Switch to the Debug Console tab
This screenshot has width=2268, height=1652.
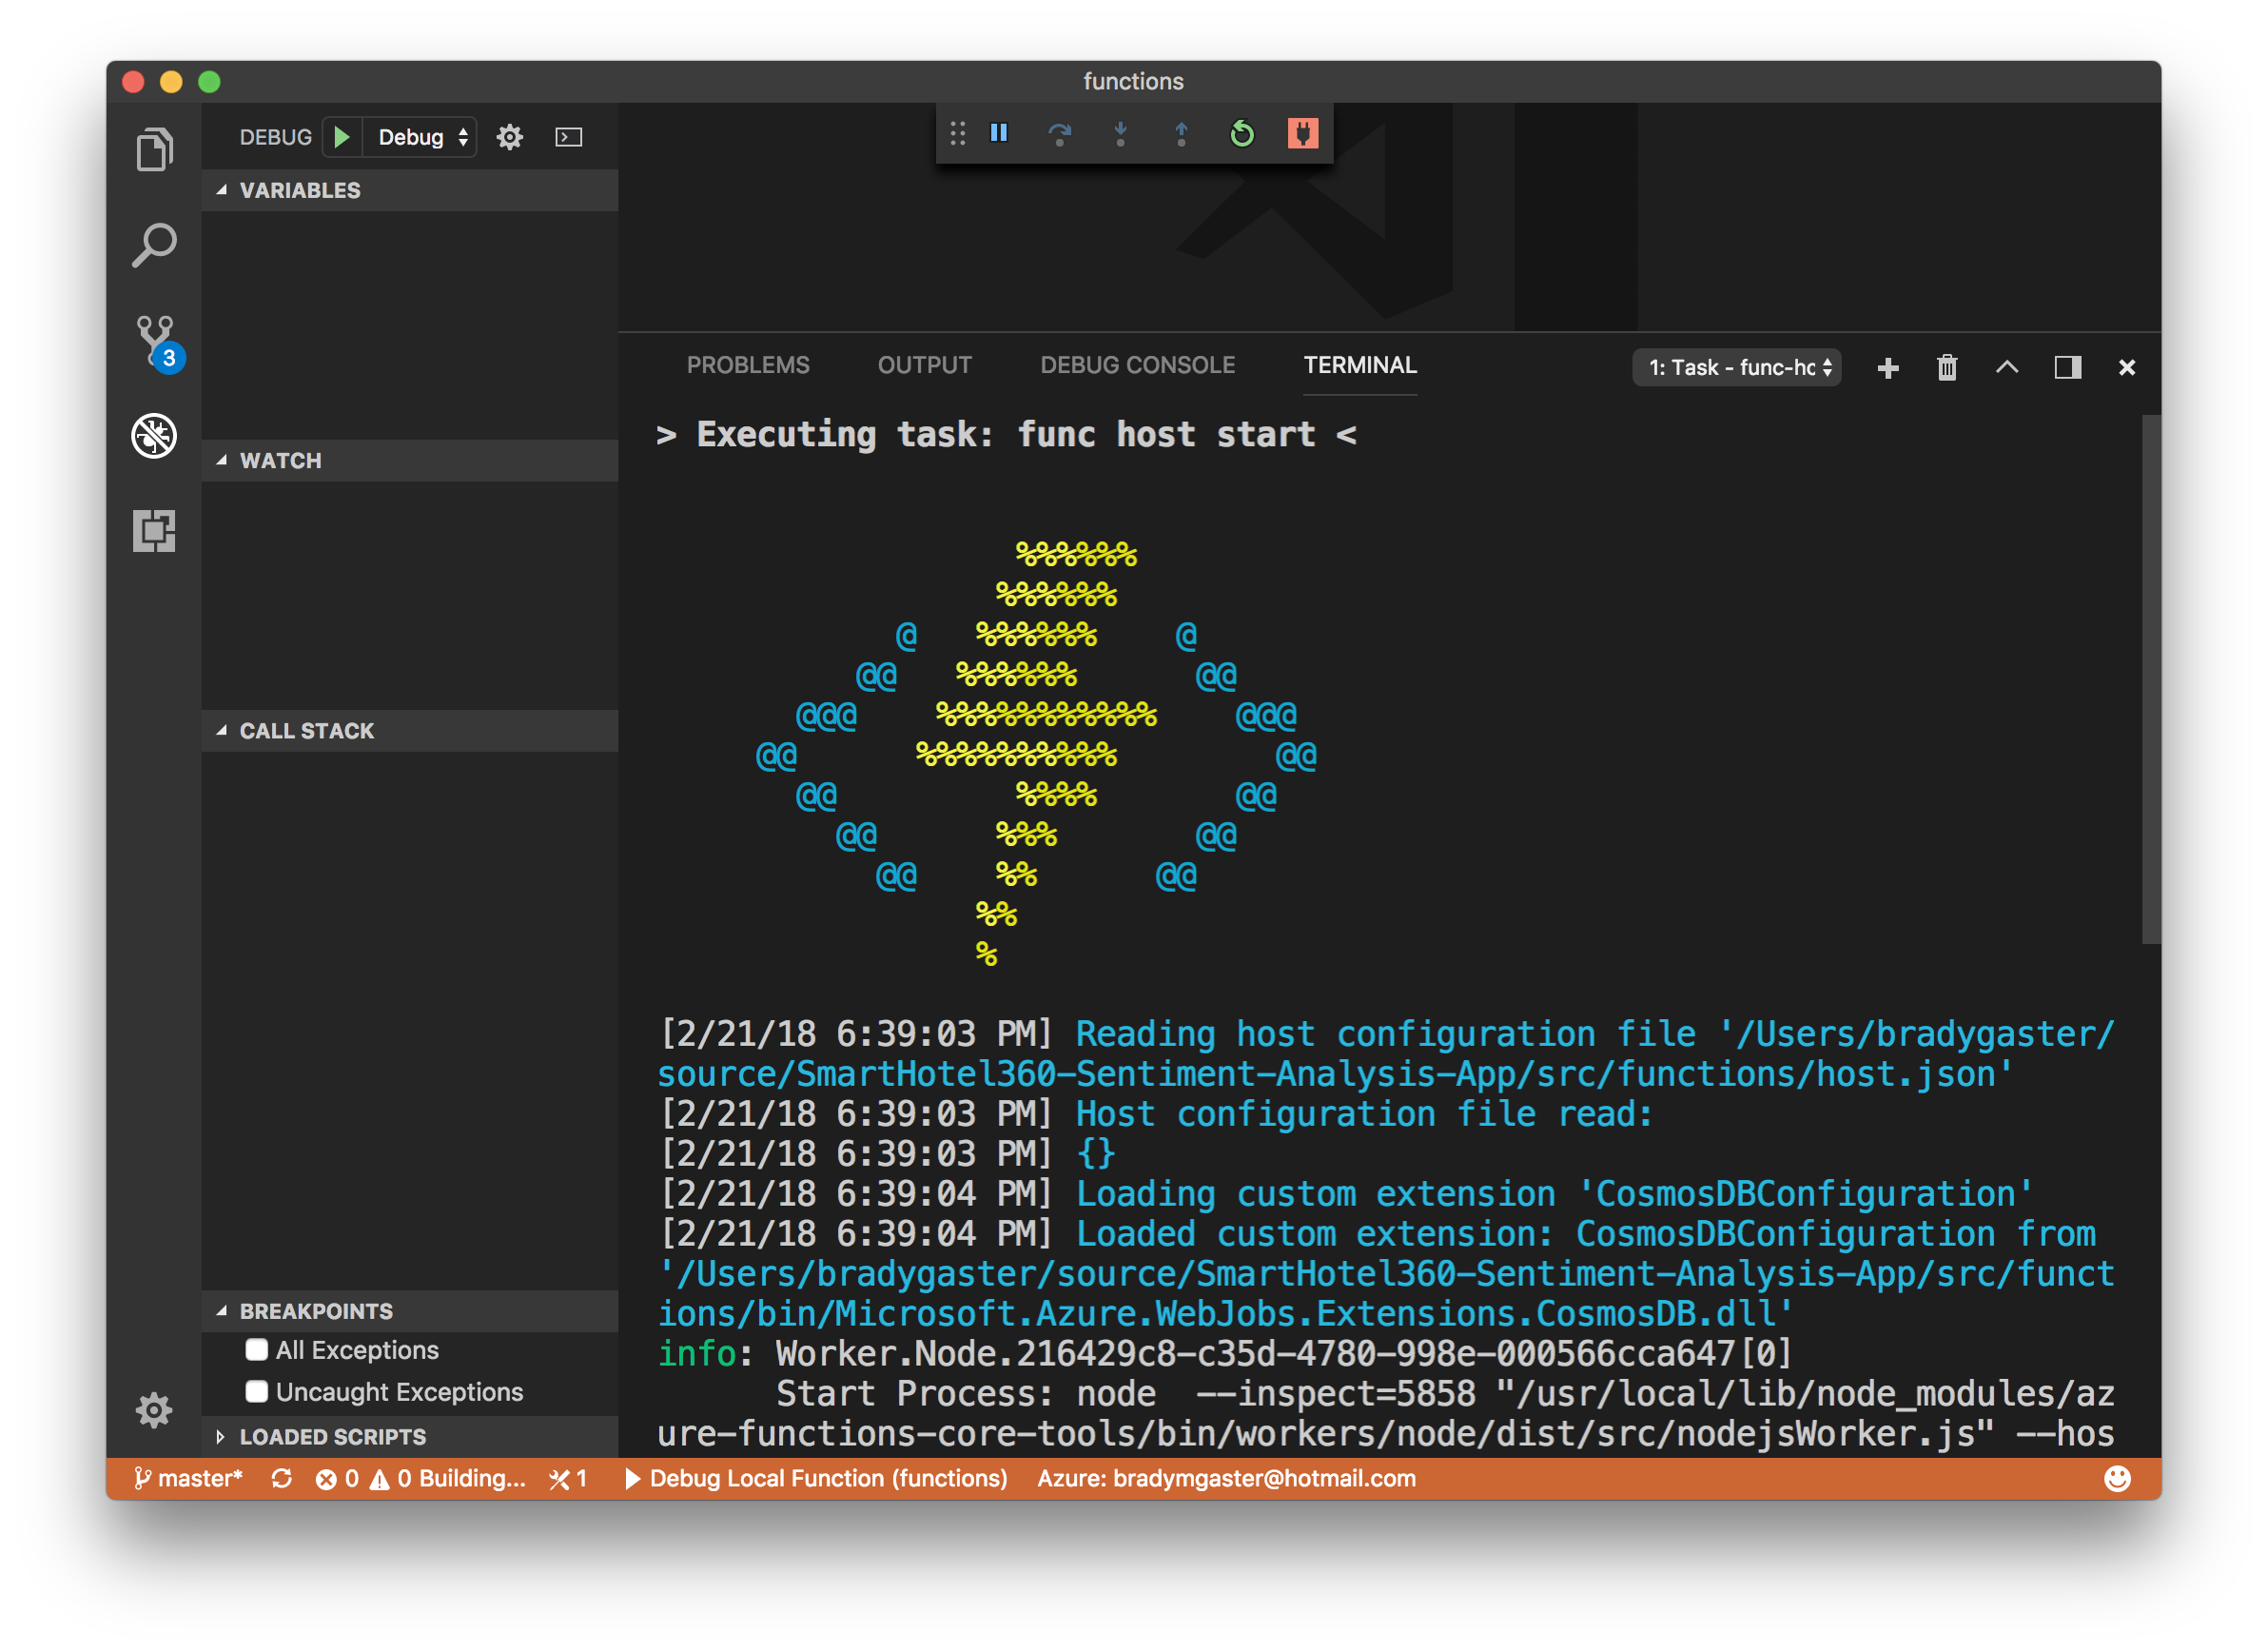point(1137,365)
